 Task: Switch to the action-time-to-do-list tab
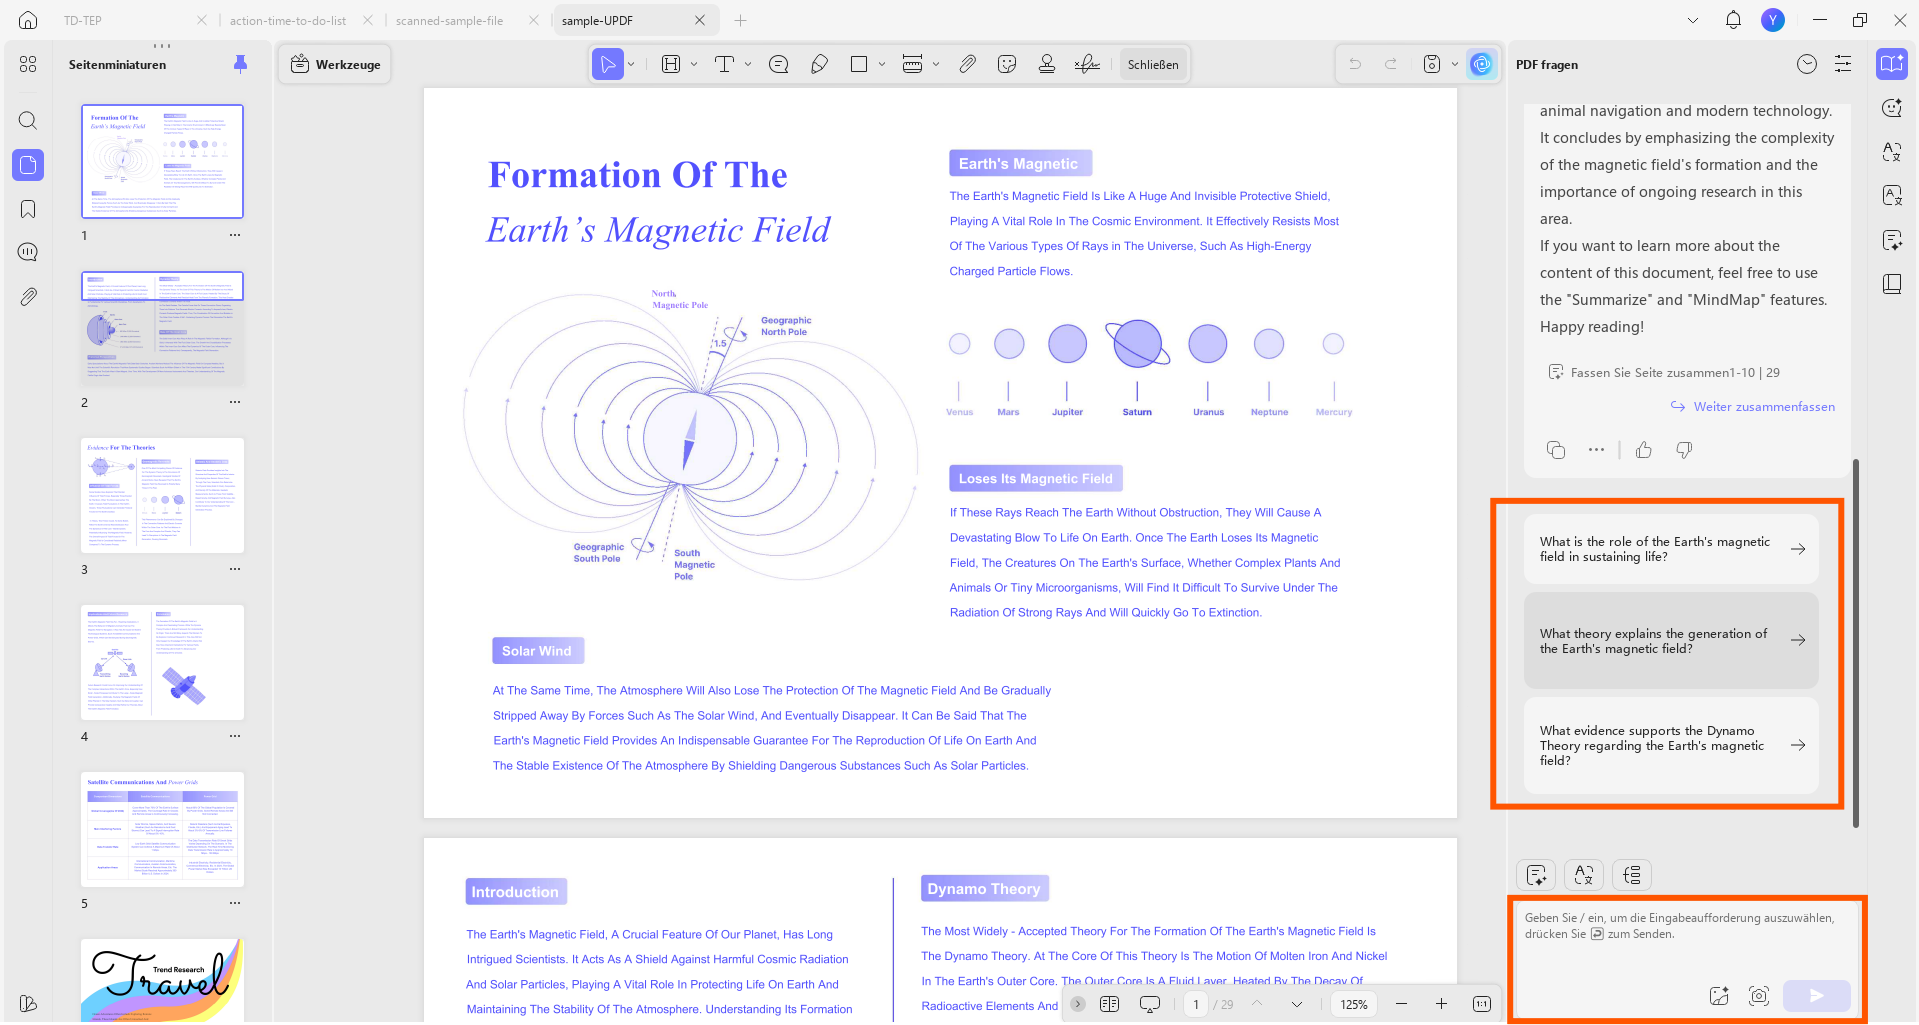pyautogui.click(x=288, y=20)
